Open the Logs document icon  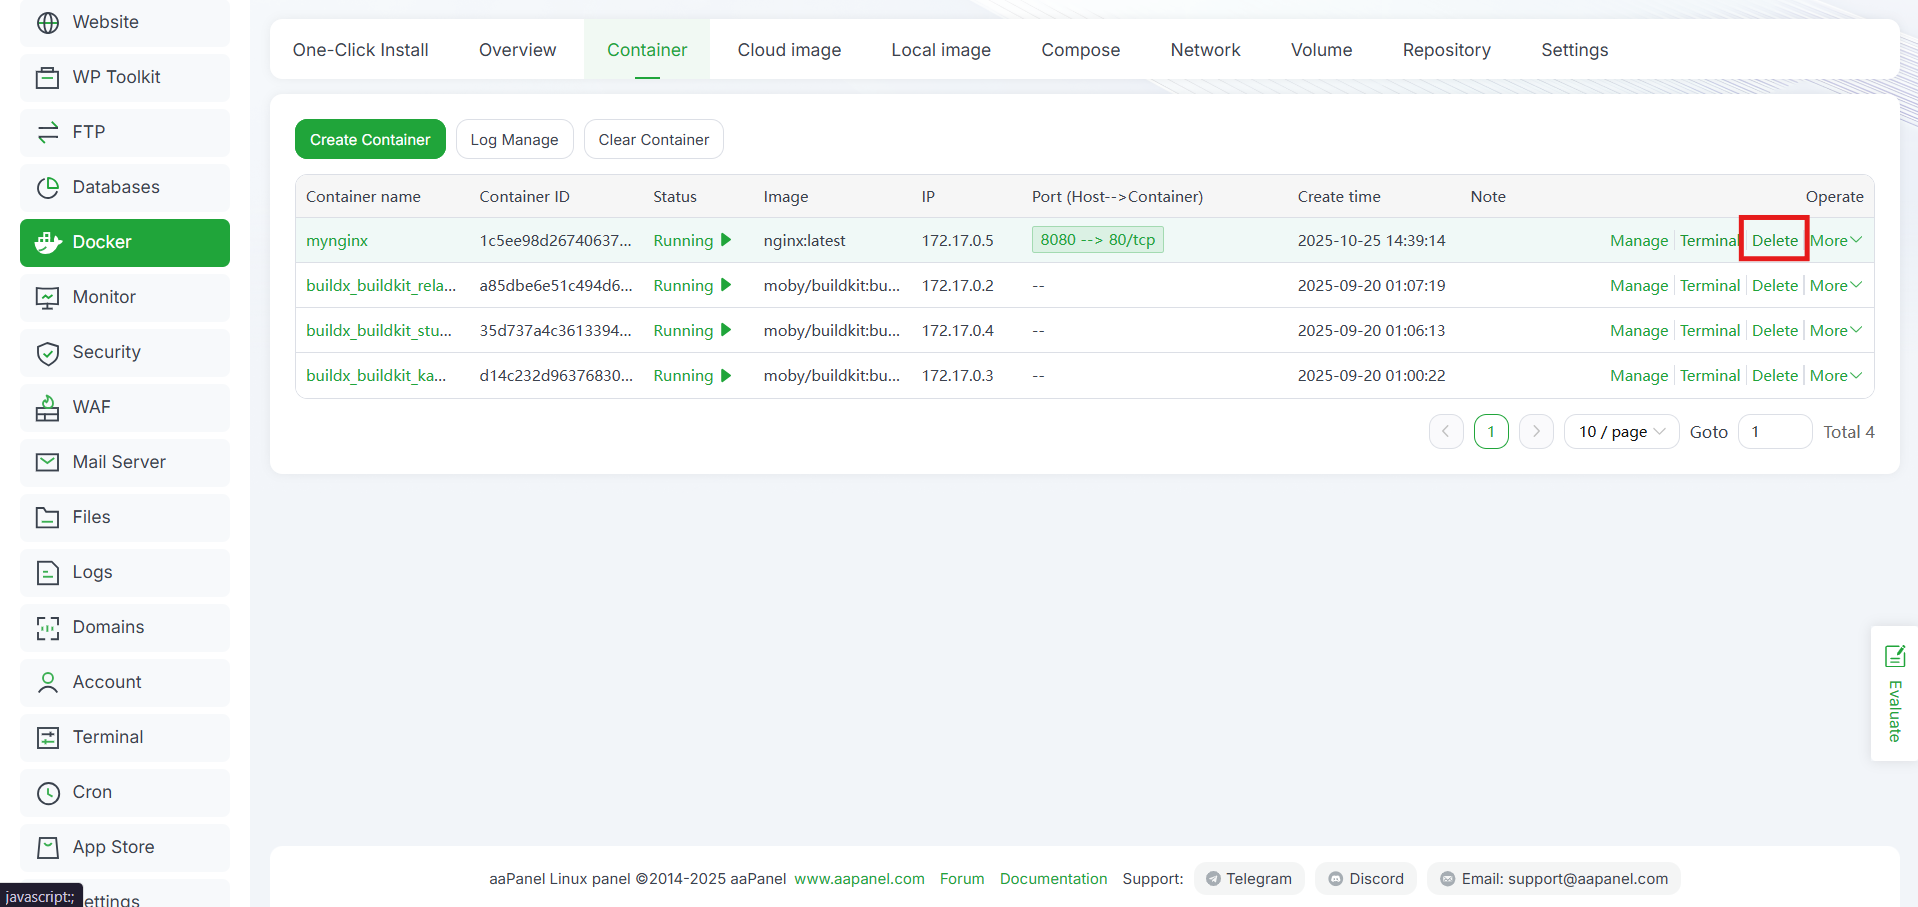tap(48, 572)
